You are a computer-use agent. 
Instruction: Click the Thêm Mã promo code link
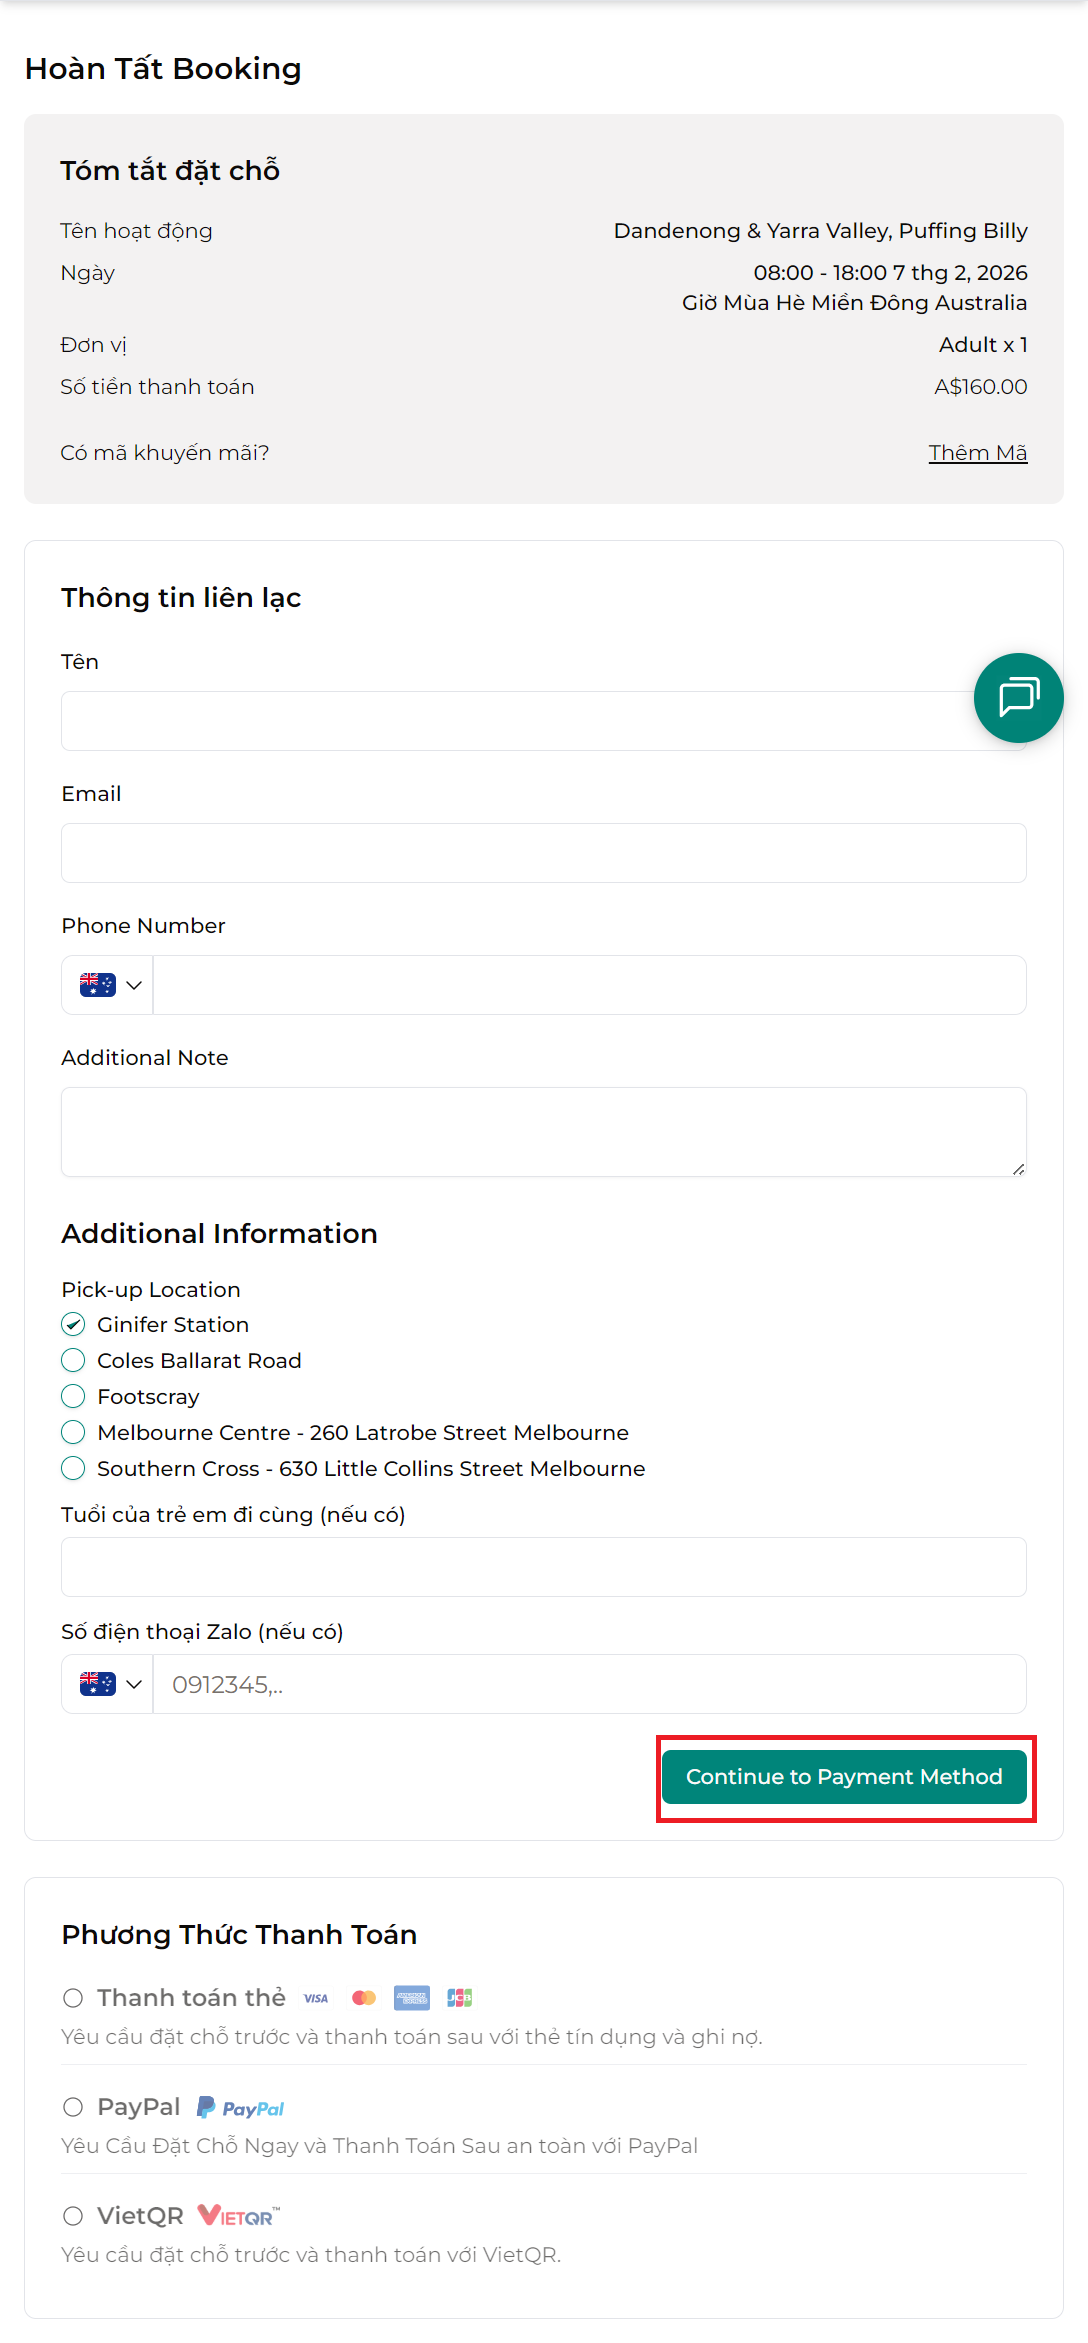(977, 453)
